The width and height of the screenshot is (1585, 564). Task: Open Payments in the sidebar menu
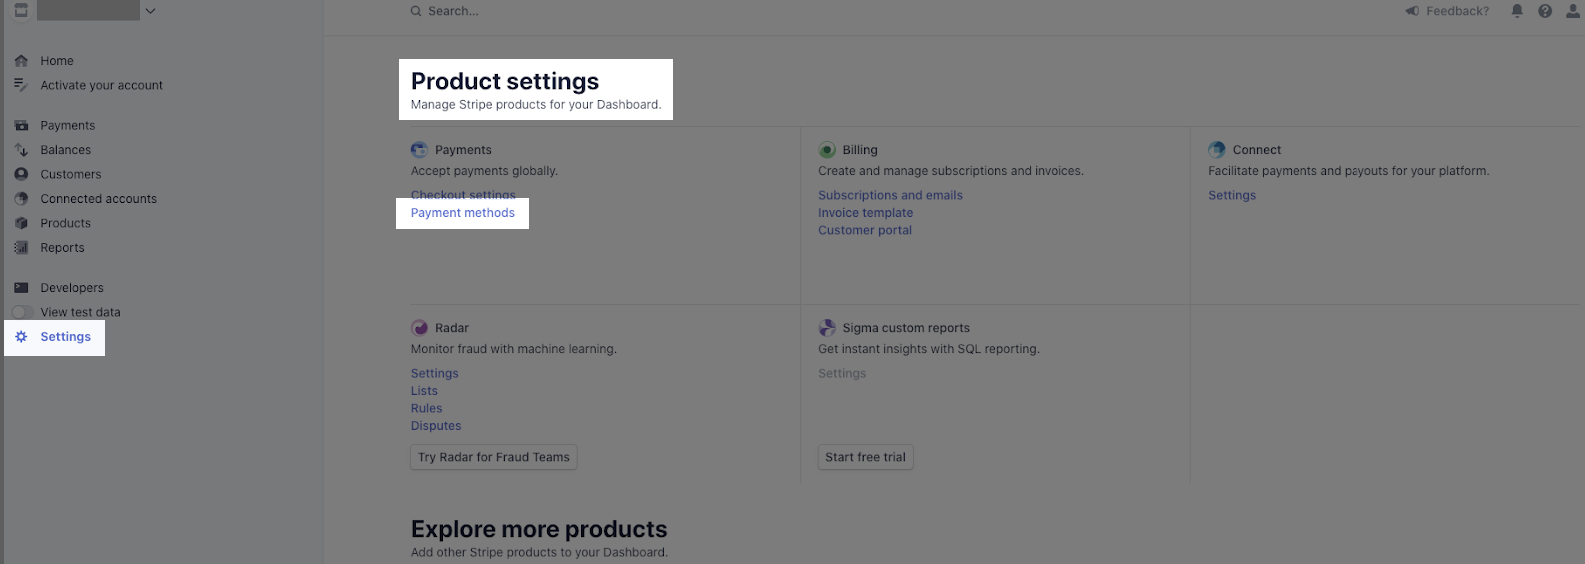(x=68, y=126)
